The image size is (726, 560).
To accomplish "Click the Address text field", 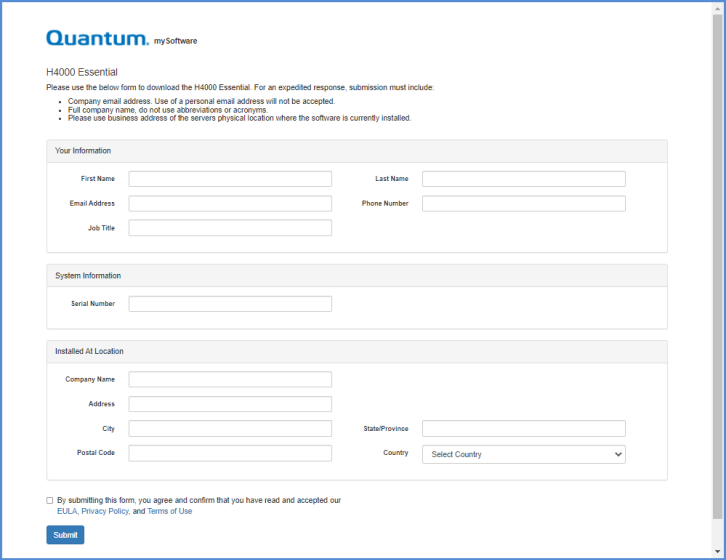I will (x=230, y=404).
